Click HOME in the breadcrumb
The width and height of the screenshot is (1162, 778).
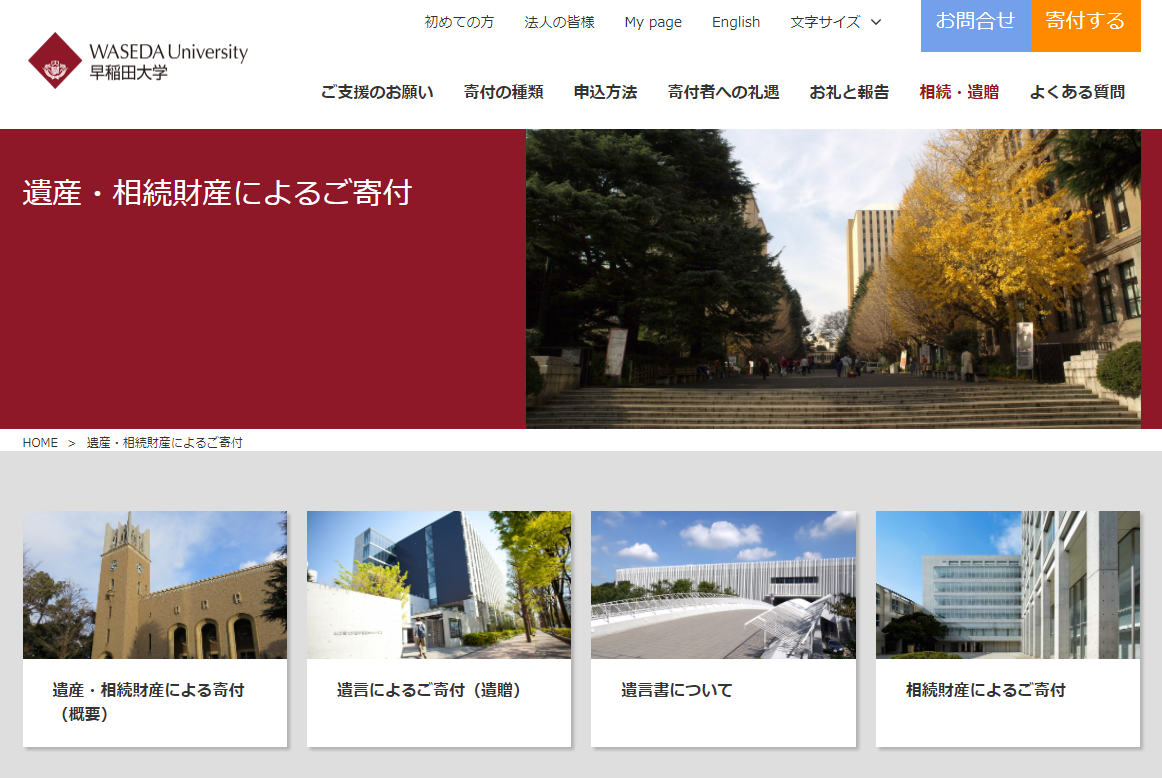coord(40,442)
